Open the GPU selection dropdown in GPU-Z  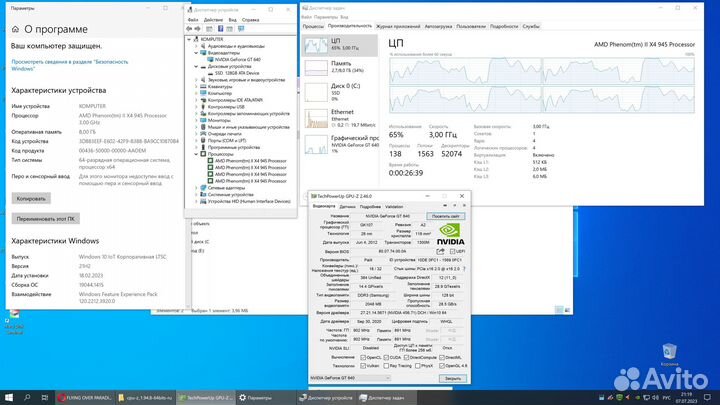[350, 378]
